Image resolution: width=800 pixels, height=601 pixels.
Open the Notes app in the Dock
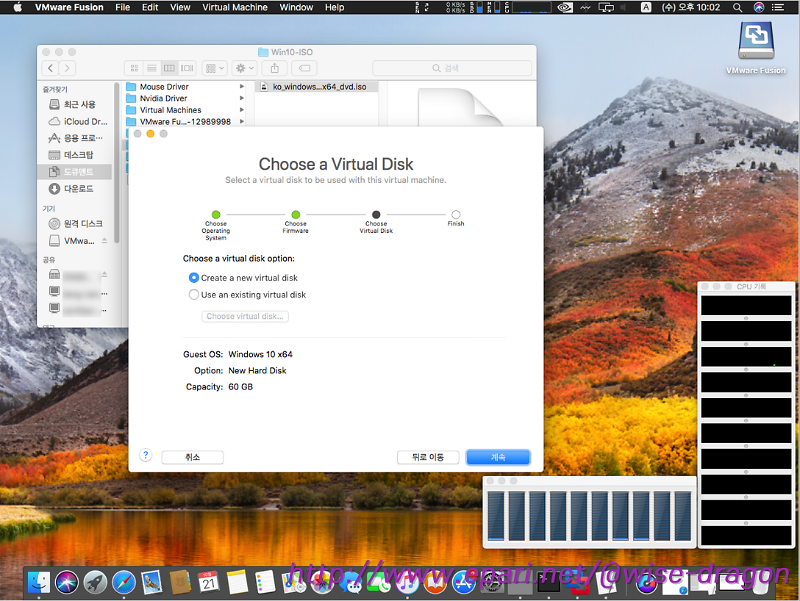pyautogui.click(x=237, y=582)
